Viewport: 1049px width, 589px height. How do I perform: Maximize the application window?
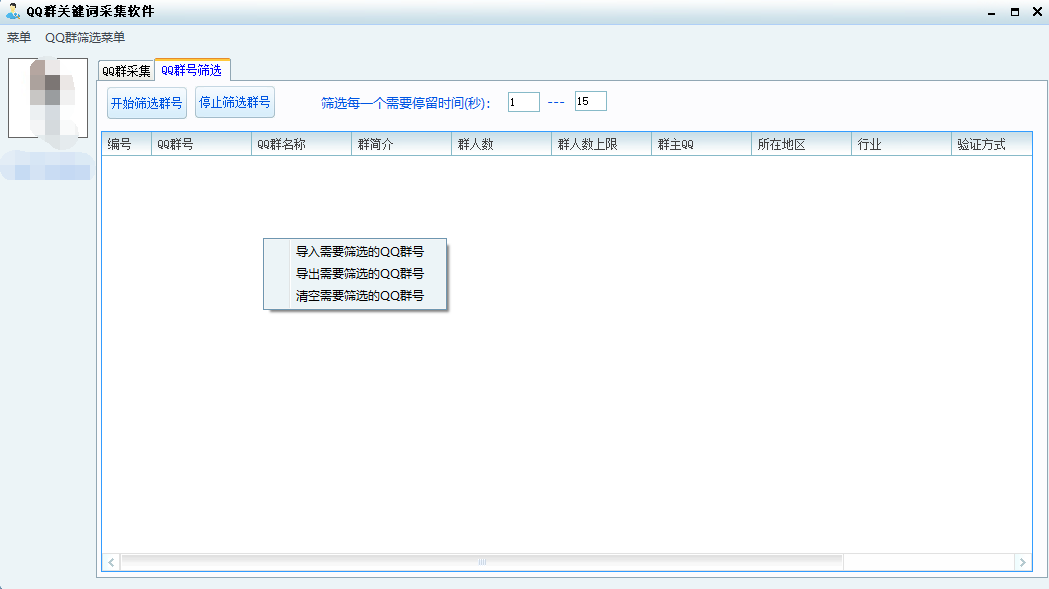[x=1015, y=12]
